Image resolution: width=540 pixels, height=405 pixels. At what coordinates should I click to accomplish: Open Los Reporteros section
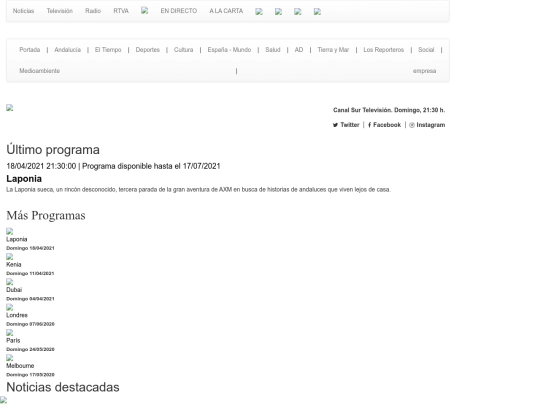tap(384, 50)
